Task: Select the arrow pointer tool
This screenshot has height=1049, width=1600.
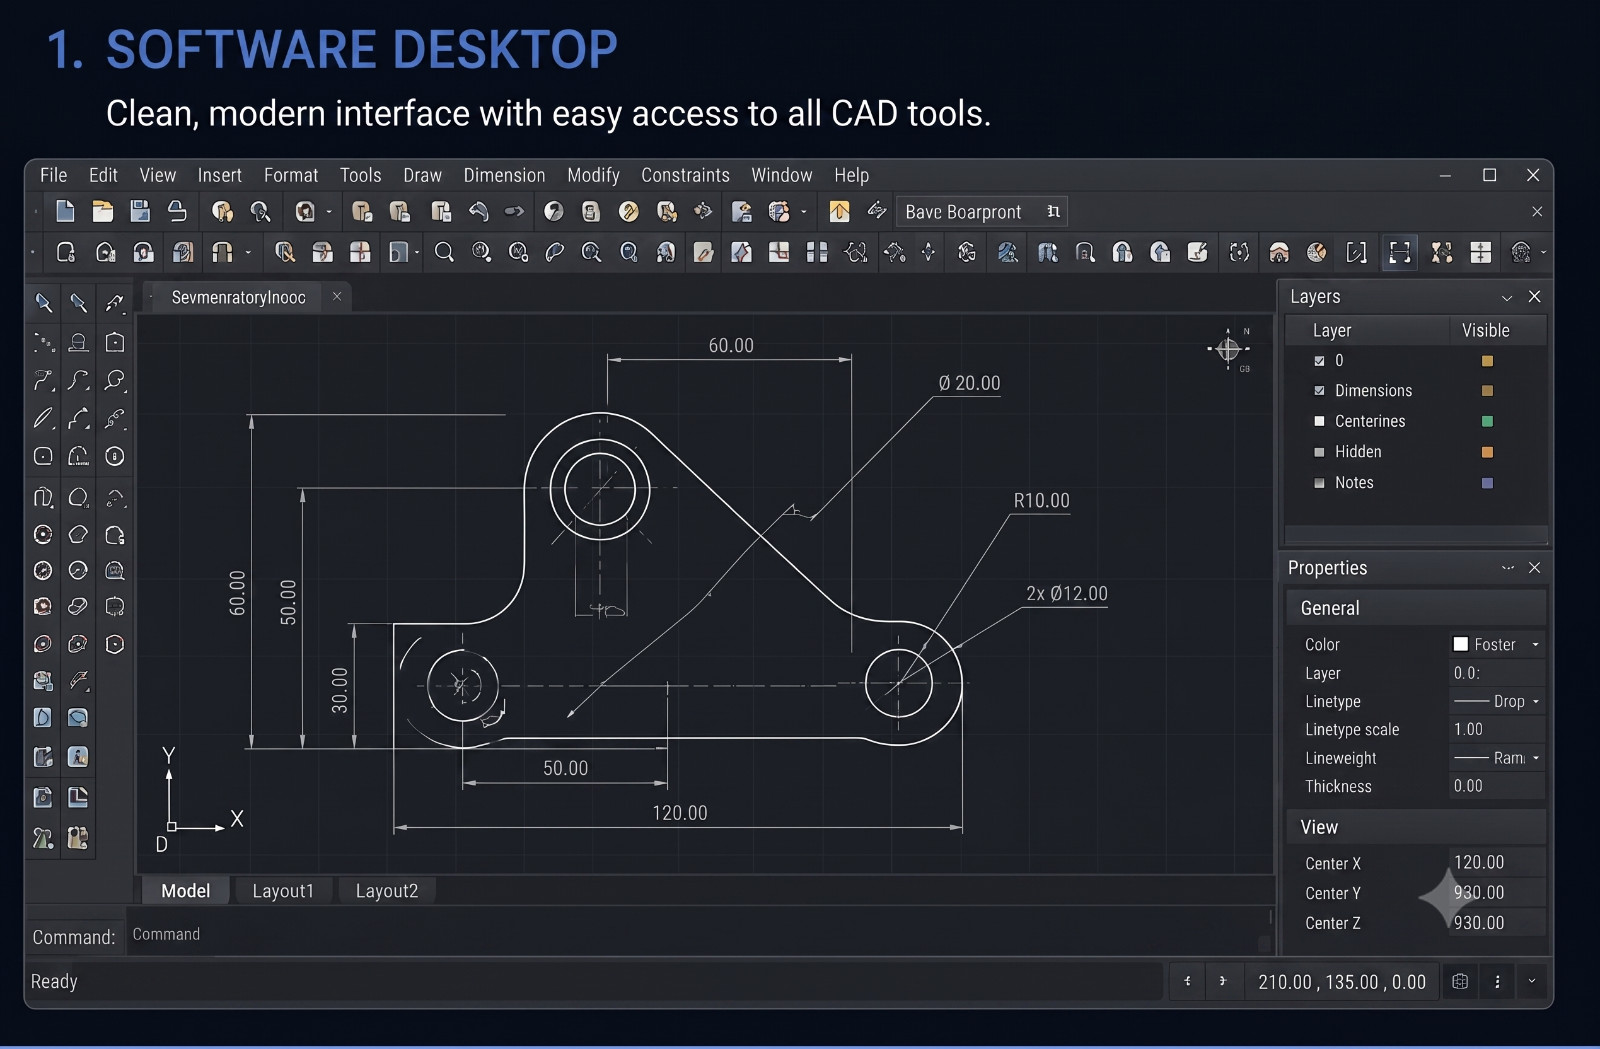Action: point(43,302)
